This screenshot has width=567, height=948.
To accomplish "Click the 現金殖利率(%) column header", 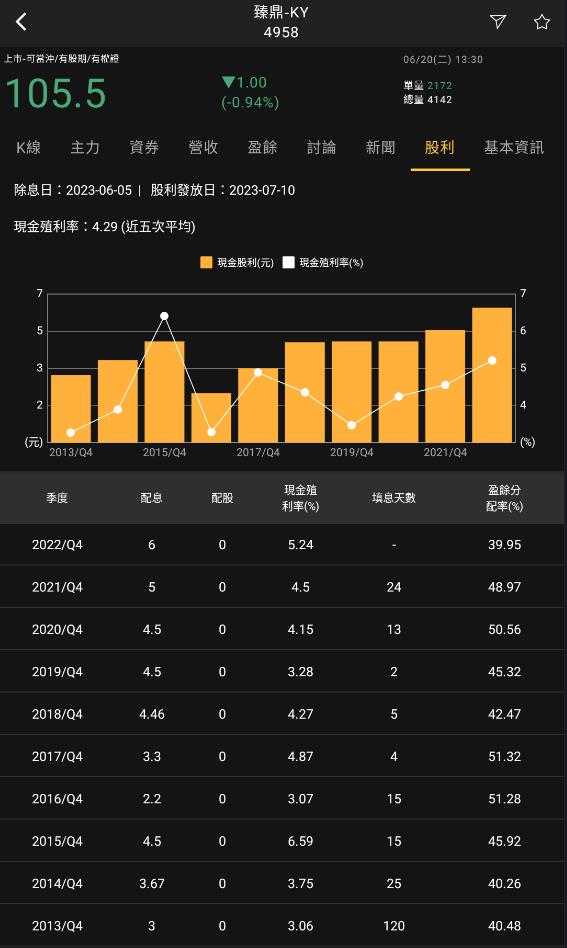I will point(300,498).
